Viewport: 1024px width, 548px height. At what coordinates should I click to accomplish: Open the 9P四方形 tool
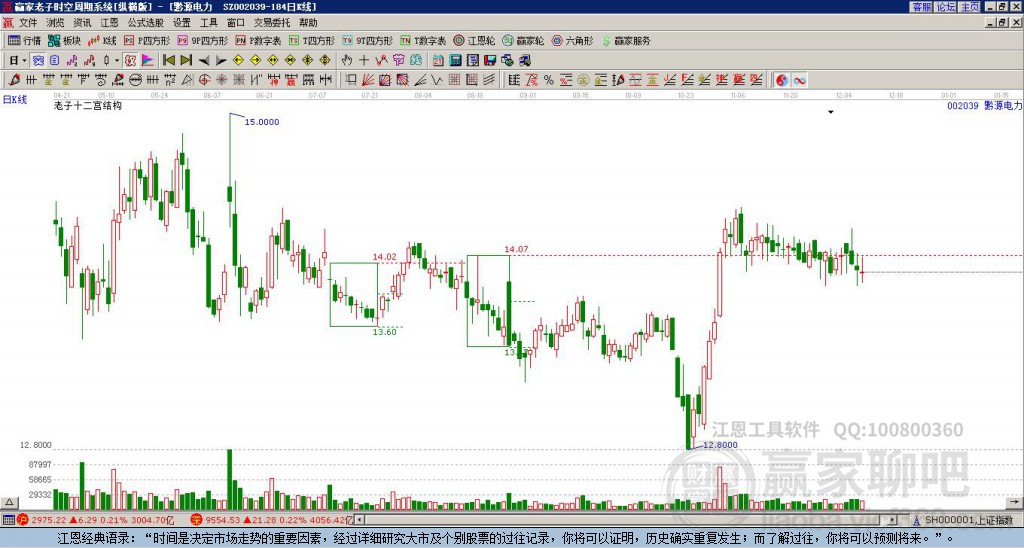click(x=203, y=40)
